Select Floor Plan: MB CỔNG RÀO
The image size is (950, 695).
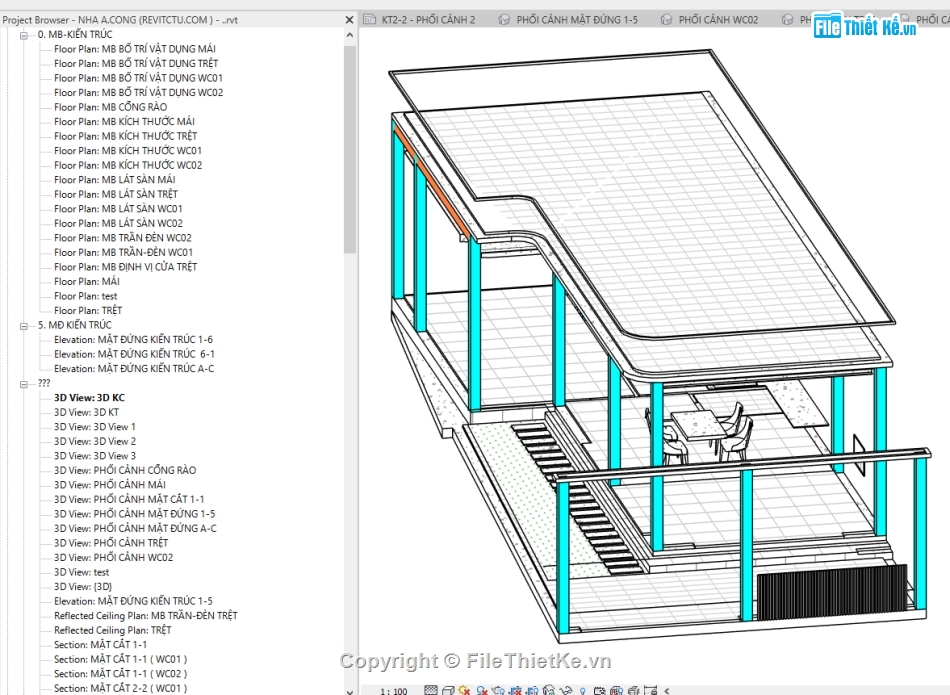(x=110, y=107)
